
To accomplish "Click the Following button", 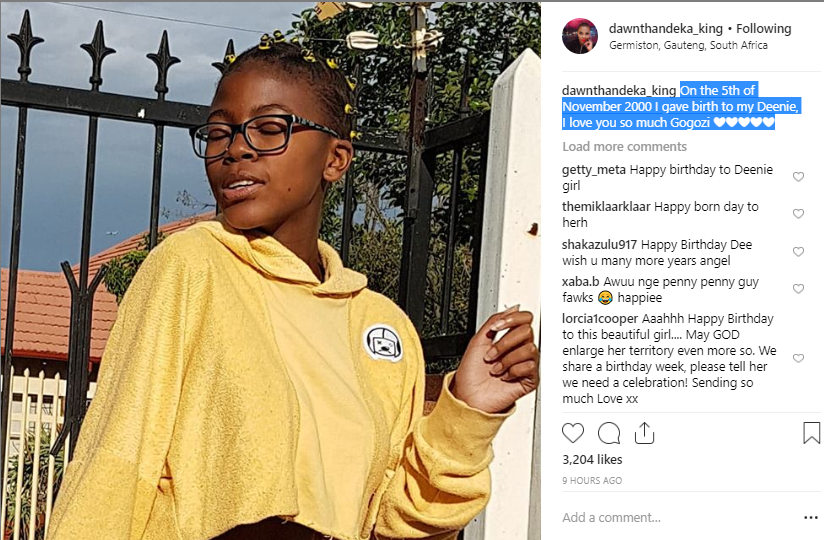I will [764, 29].
